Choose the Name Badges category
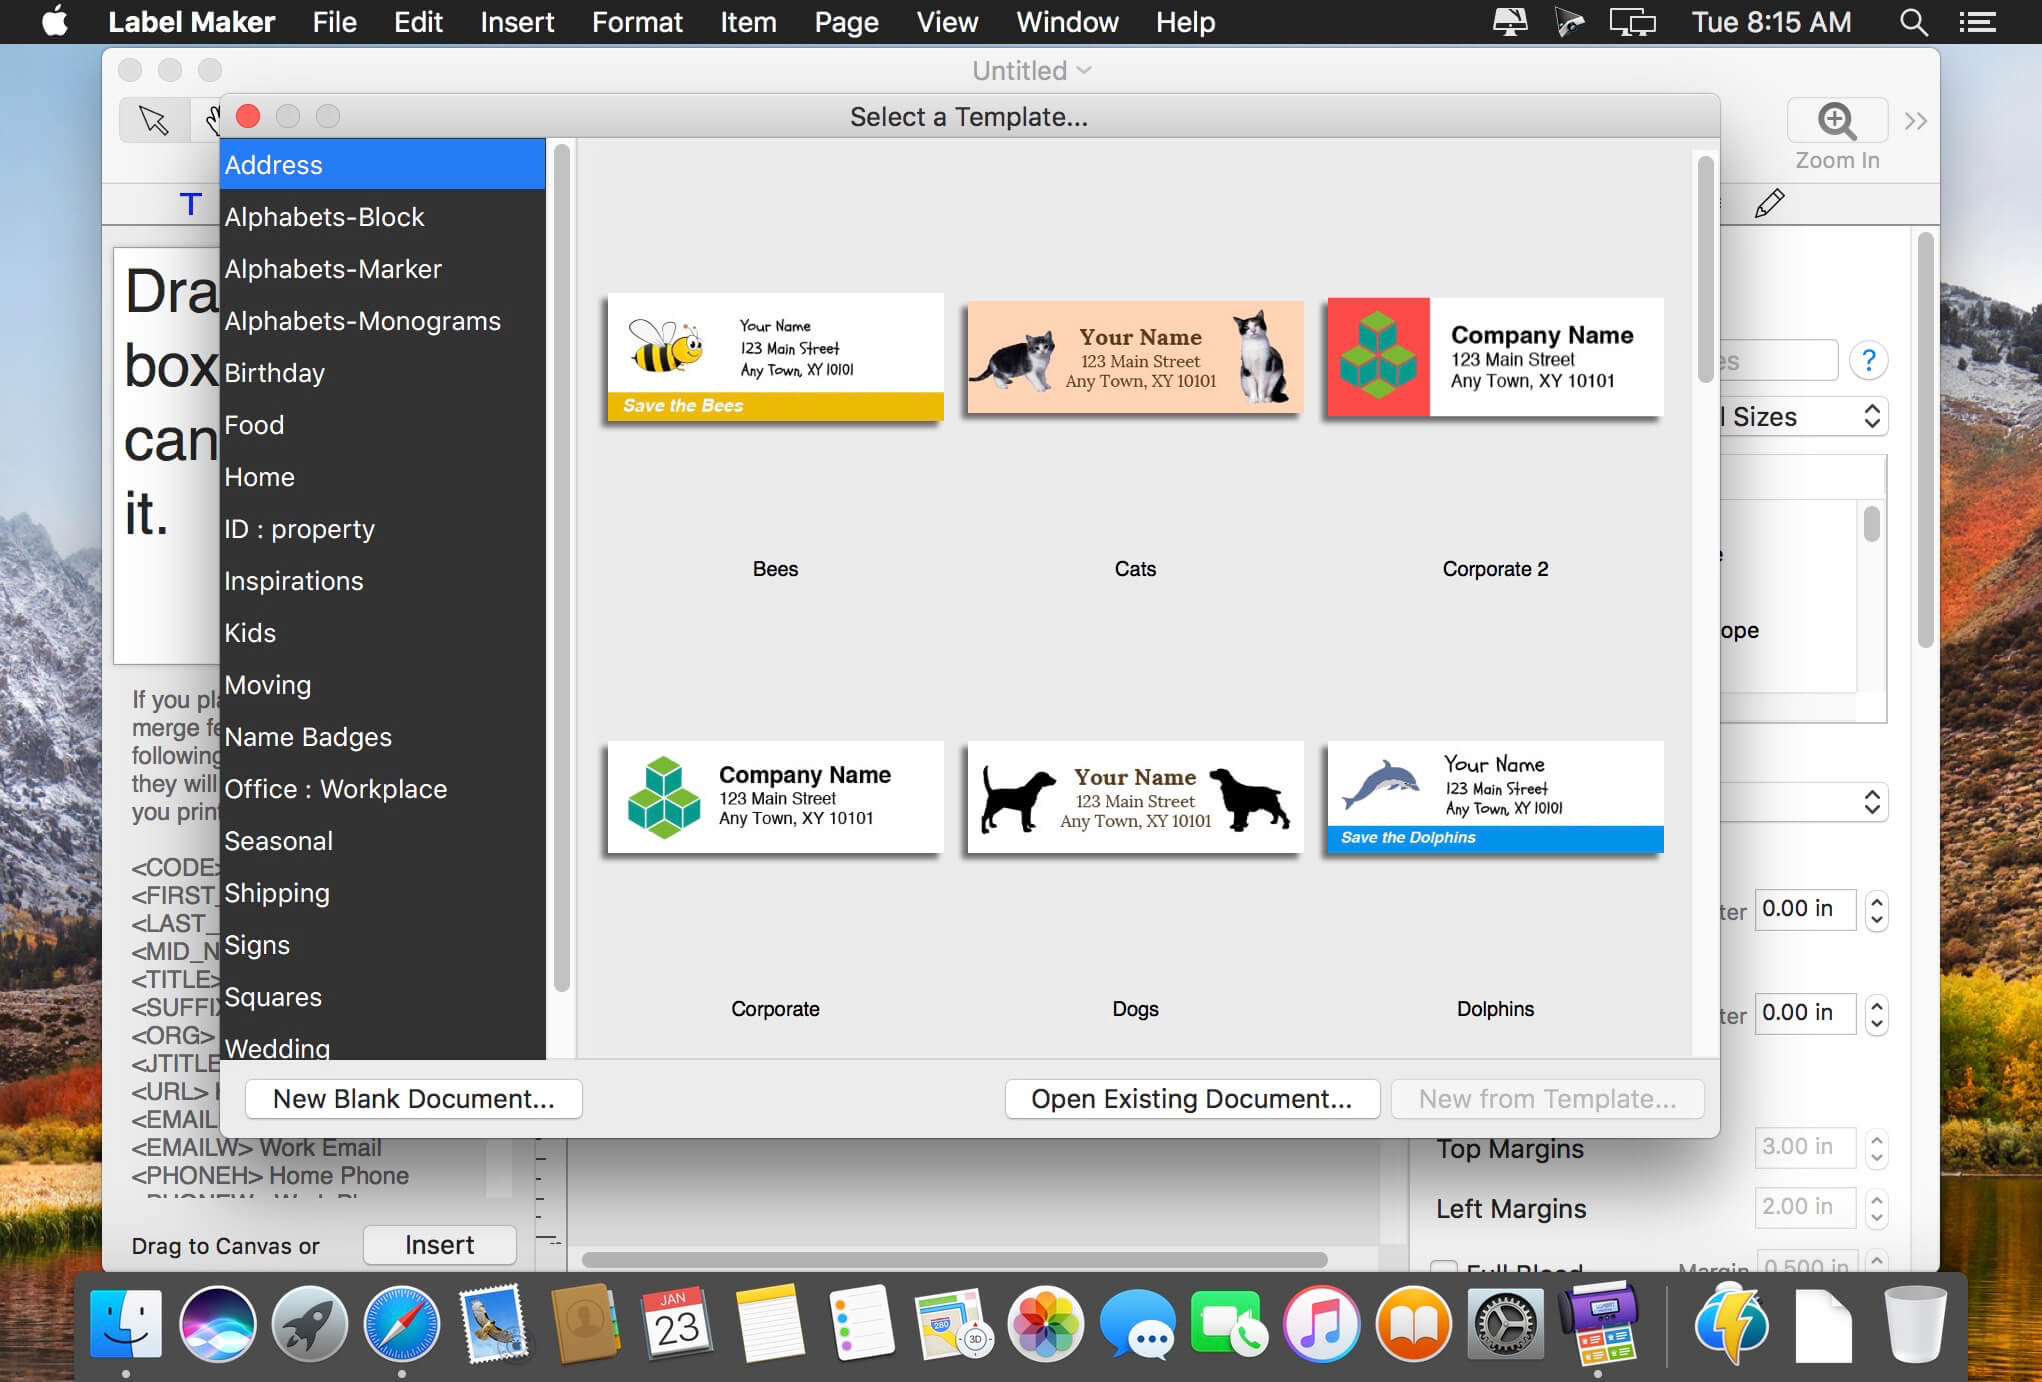 (x=383, y=737)
